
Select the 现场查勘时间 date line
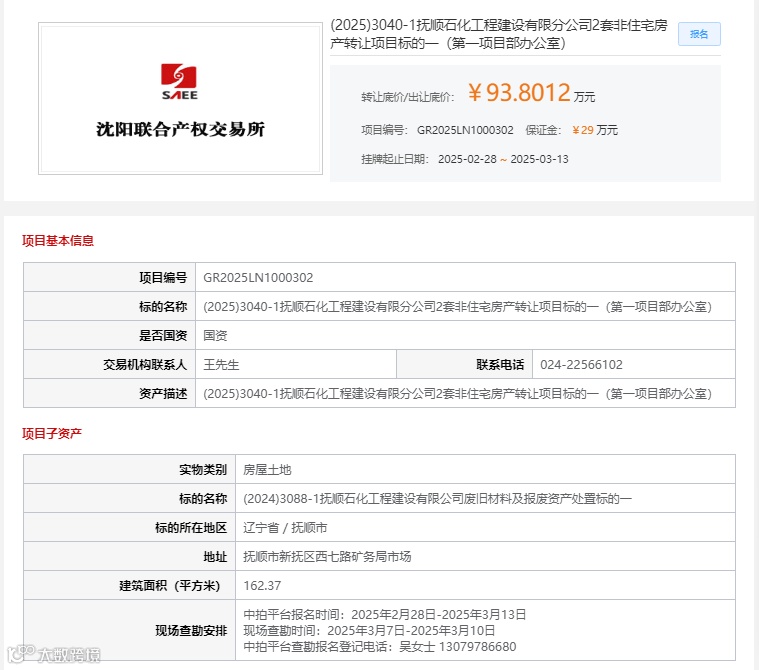coord(369,631)
